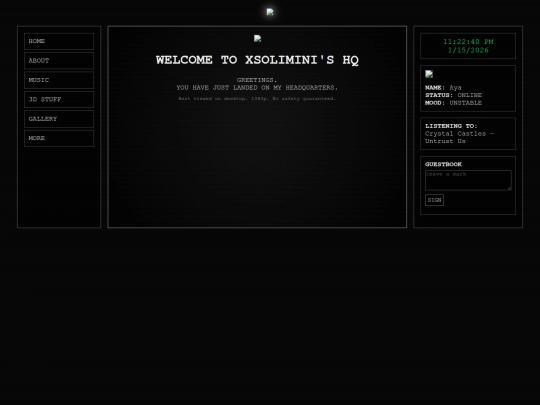Focus the guestbook 'leave a mark' textbox
This screenshot has height=405, width=540.
(468, 180)
